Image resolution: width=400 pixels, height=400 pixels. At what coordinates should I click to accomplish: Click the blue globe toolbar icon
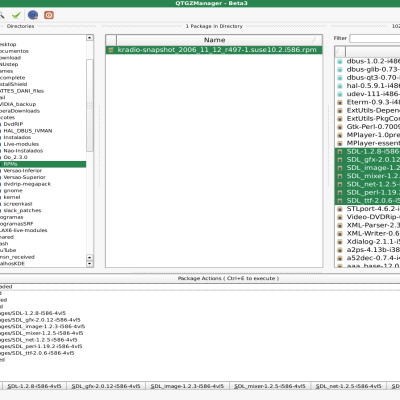tap(33, 15)
